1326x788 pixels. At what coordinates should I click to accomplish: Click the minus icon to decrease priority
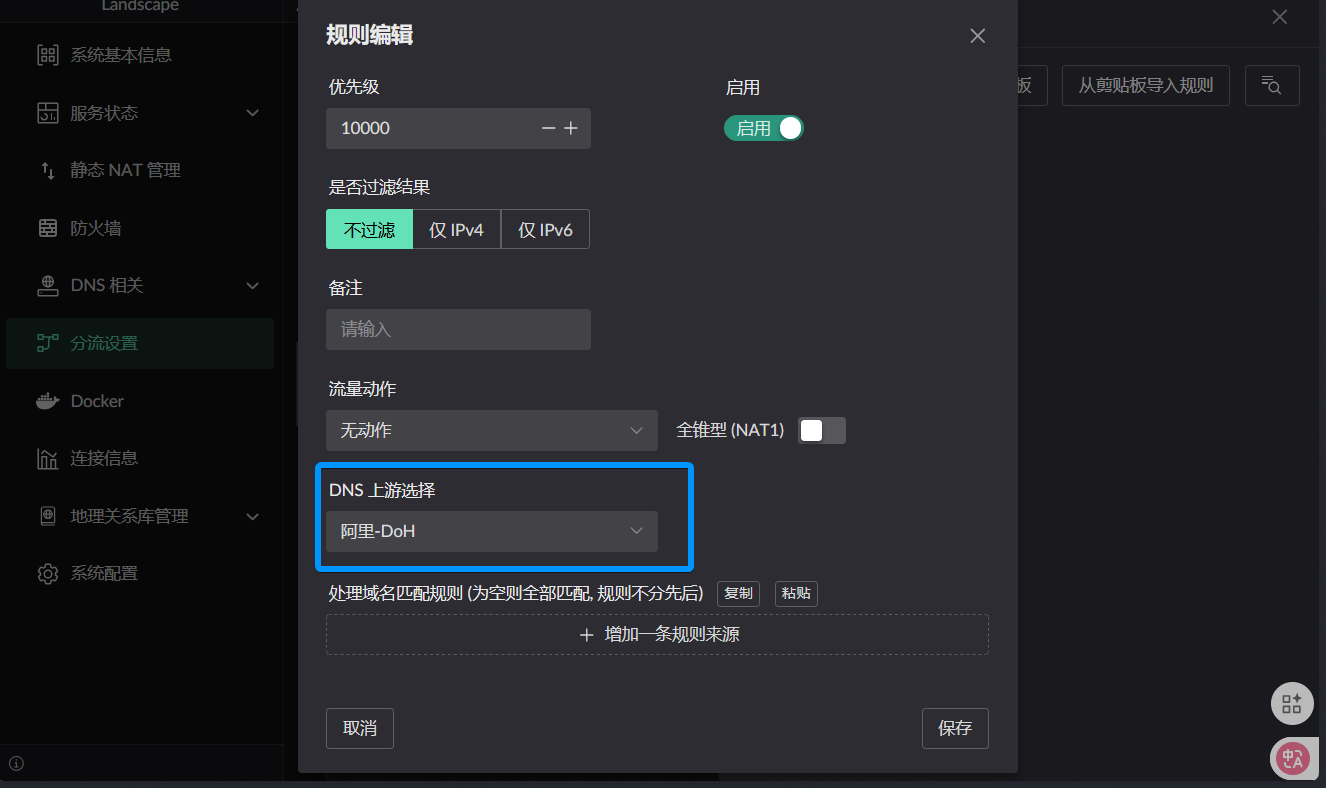(548, 128)
